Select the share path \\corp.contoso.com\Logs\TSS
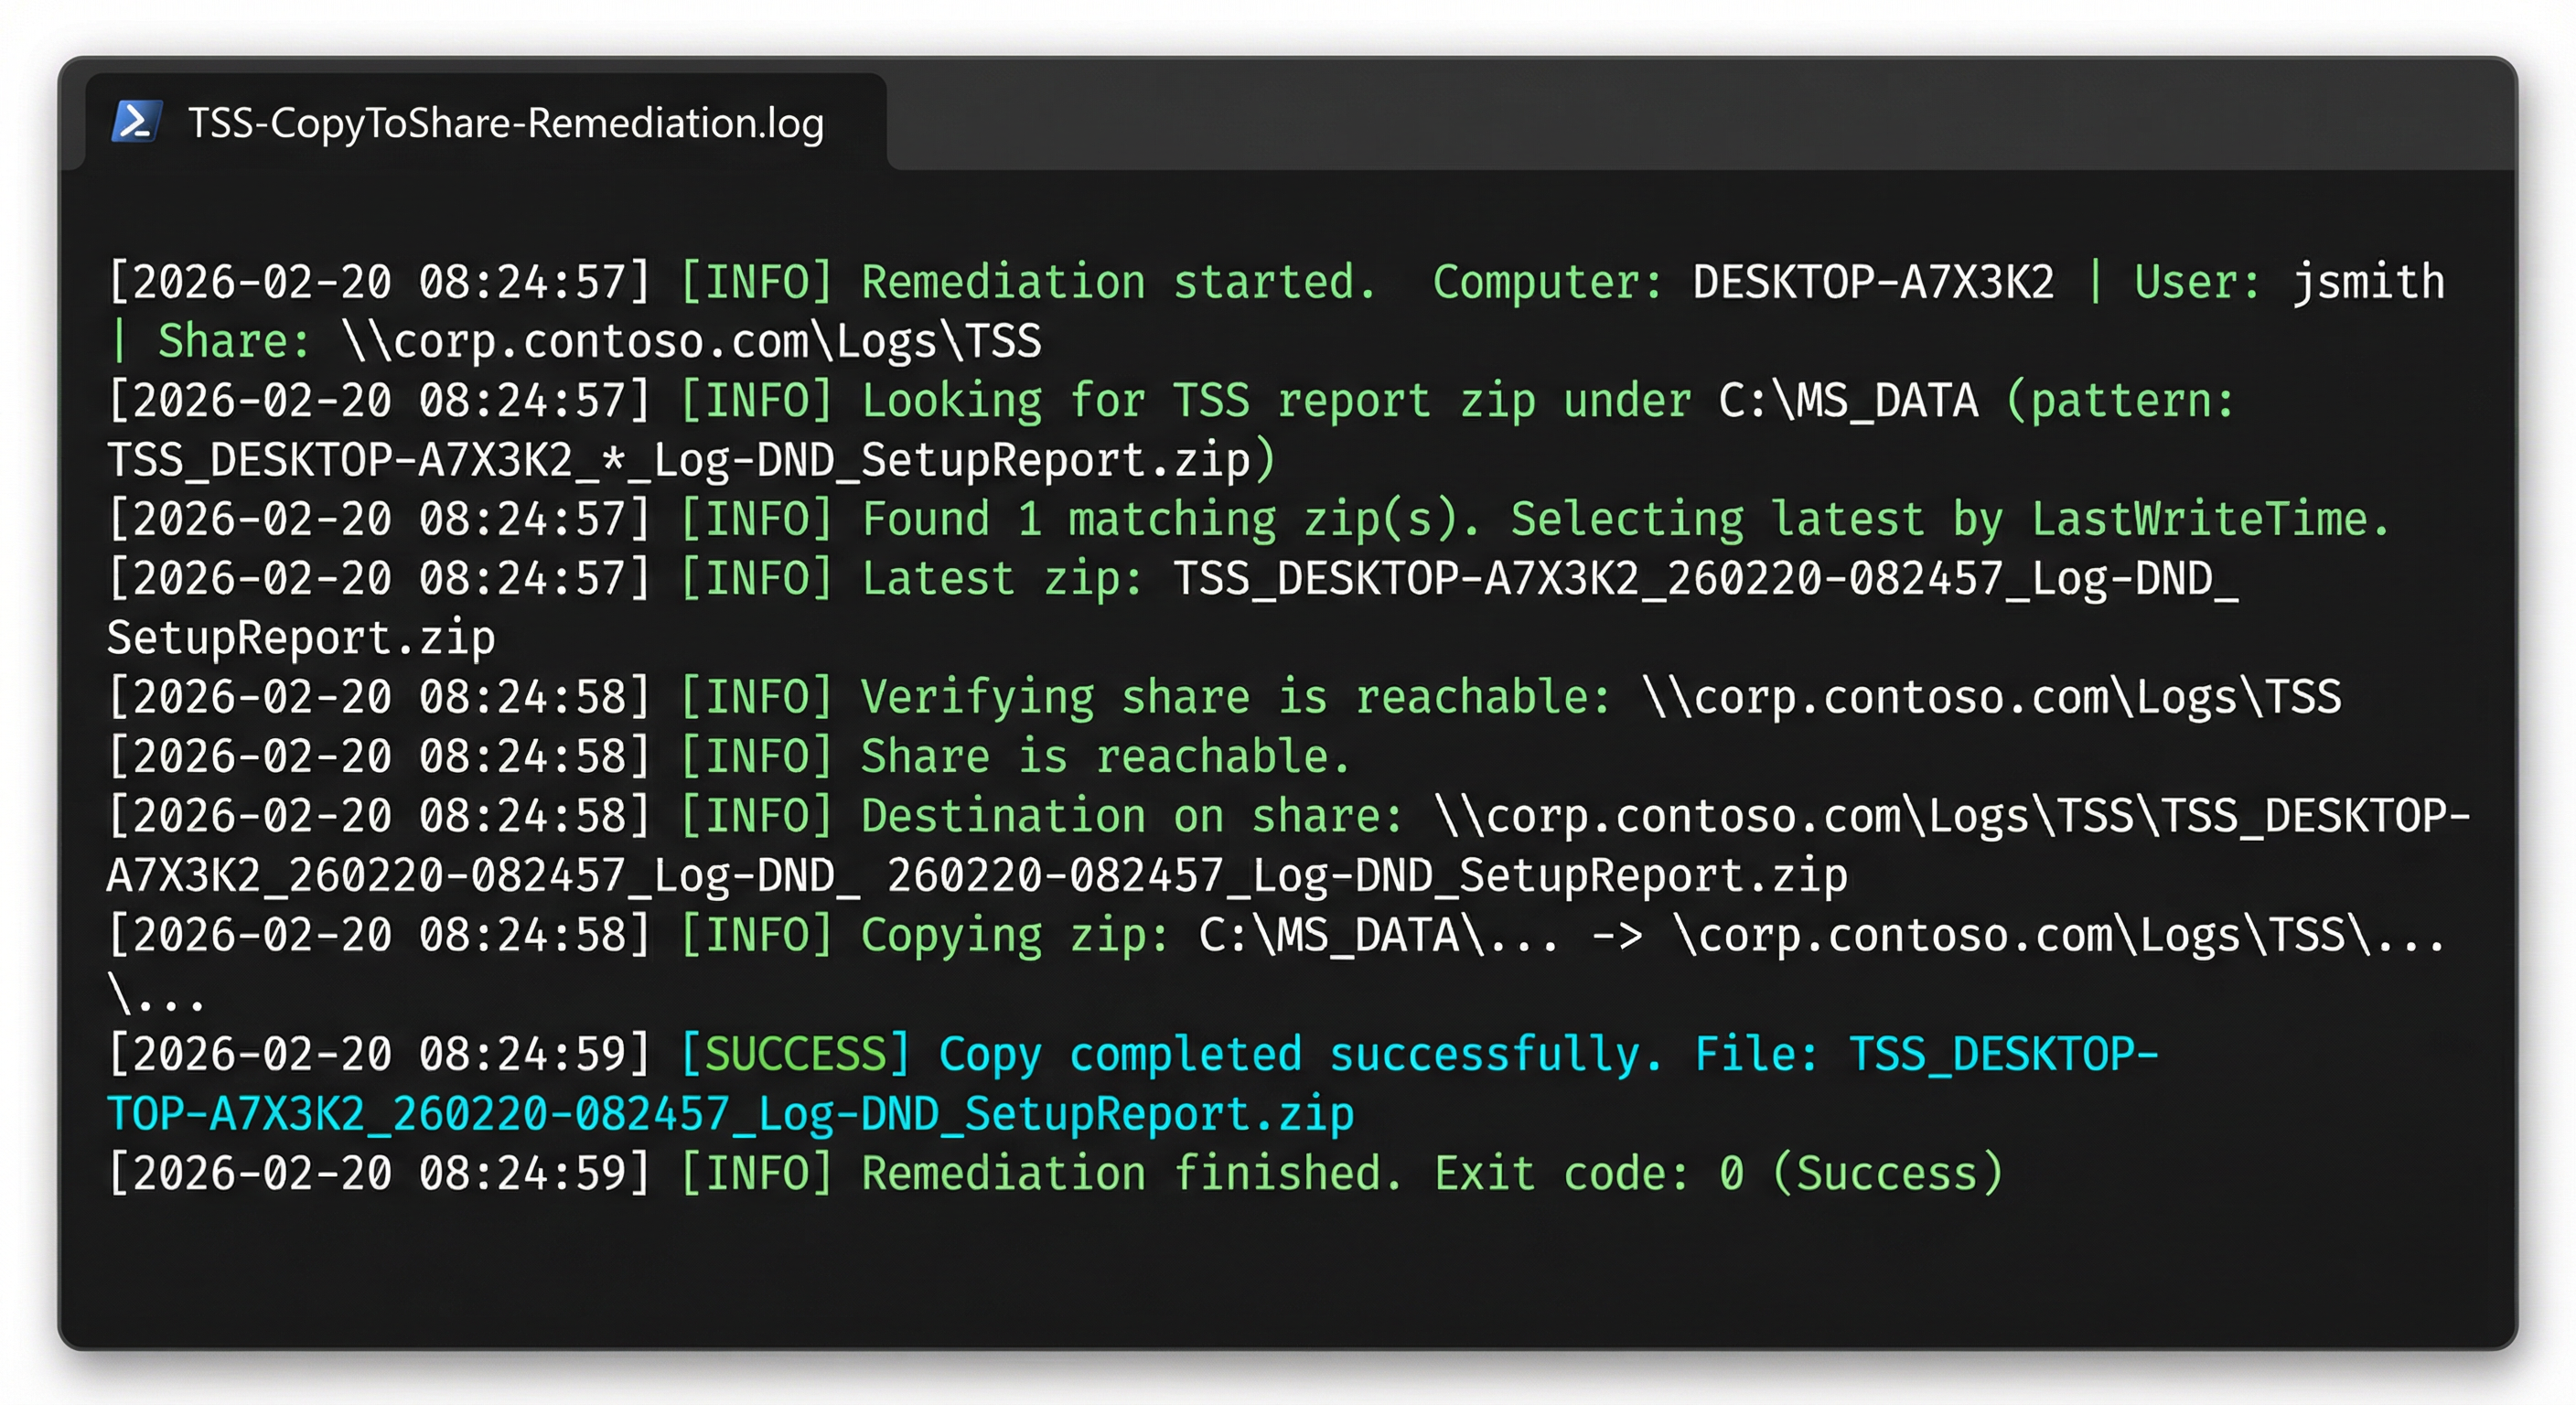This screenshot has height=1405, width=2576. [x=690, y=340]
